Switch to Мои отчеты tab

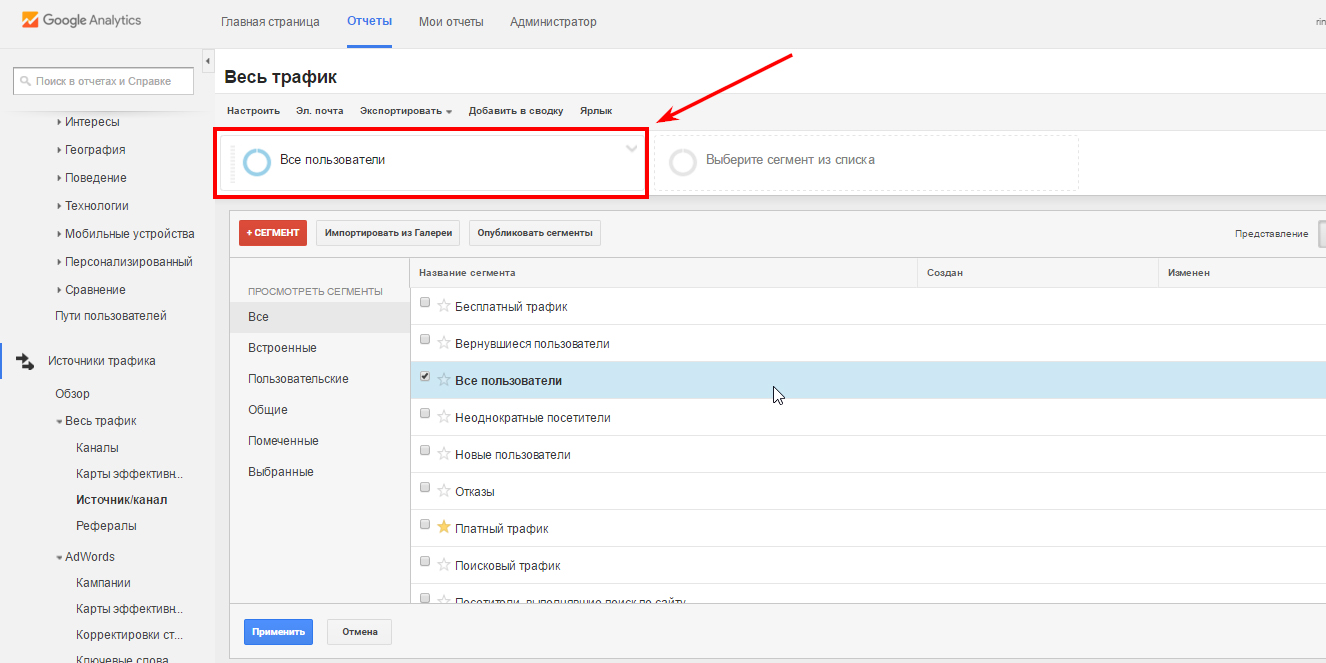(451, 22)
